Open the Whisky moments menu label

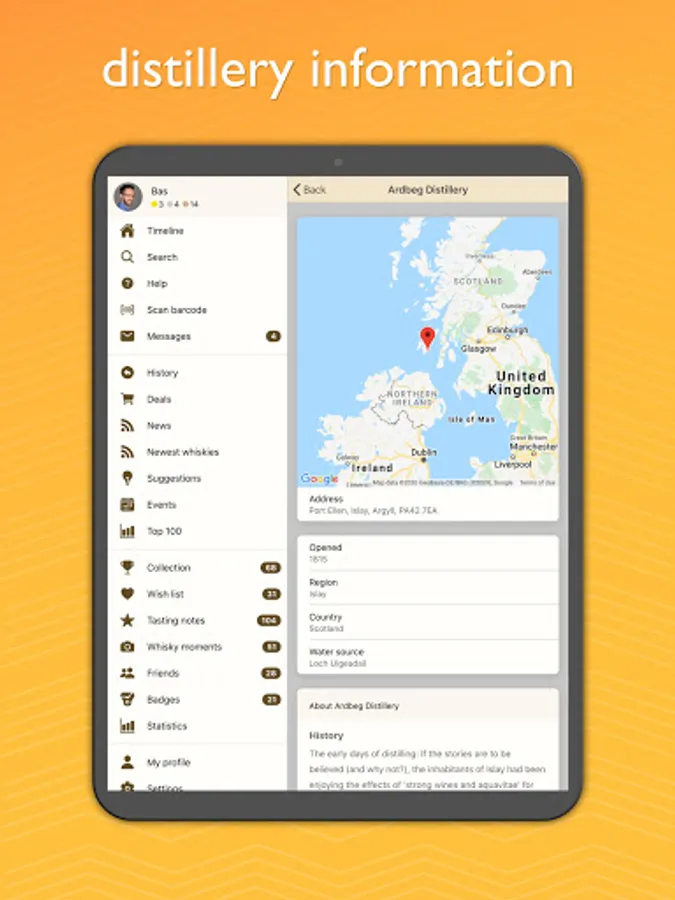coord(184,646)
